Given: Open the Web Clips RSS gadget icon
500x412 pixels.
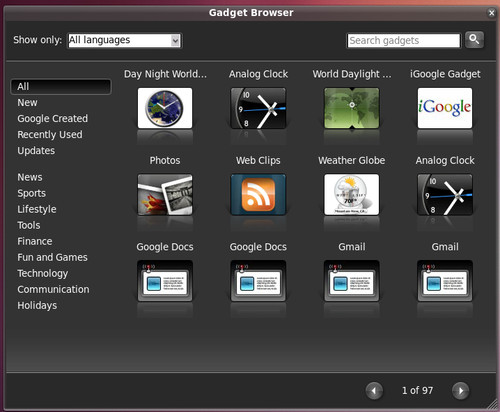Looking at the screenshot, I should [258, 194].
